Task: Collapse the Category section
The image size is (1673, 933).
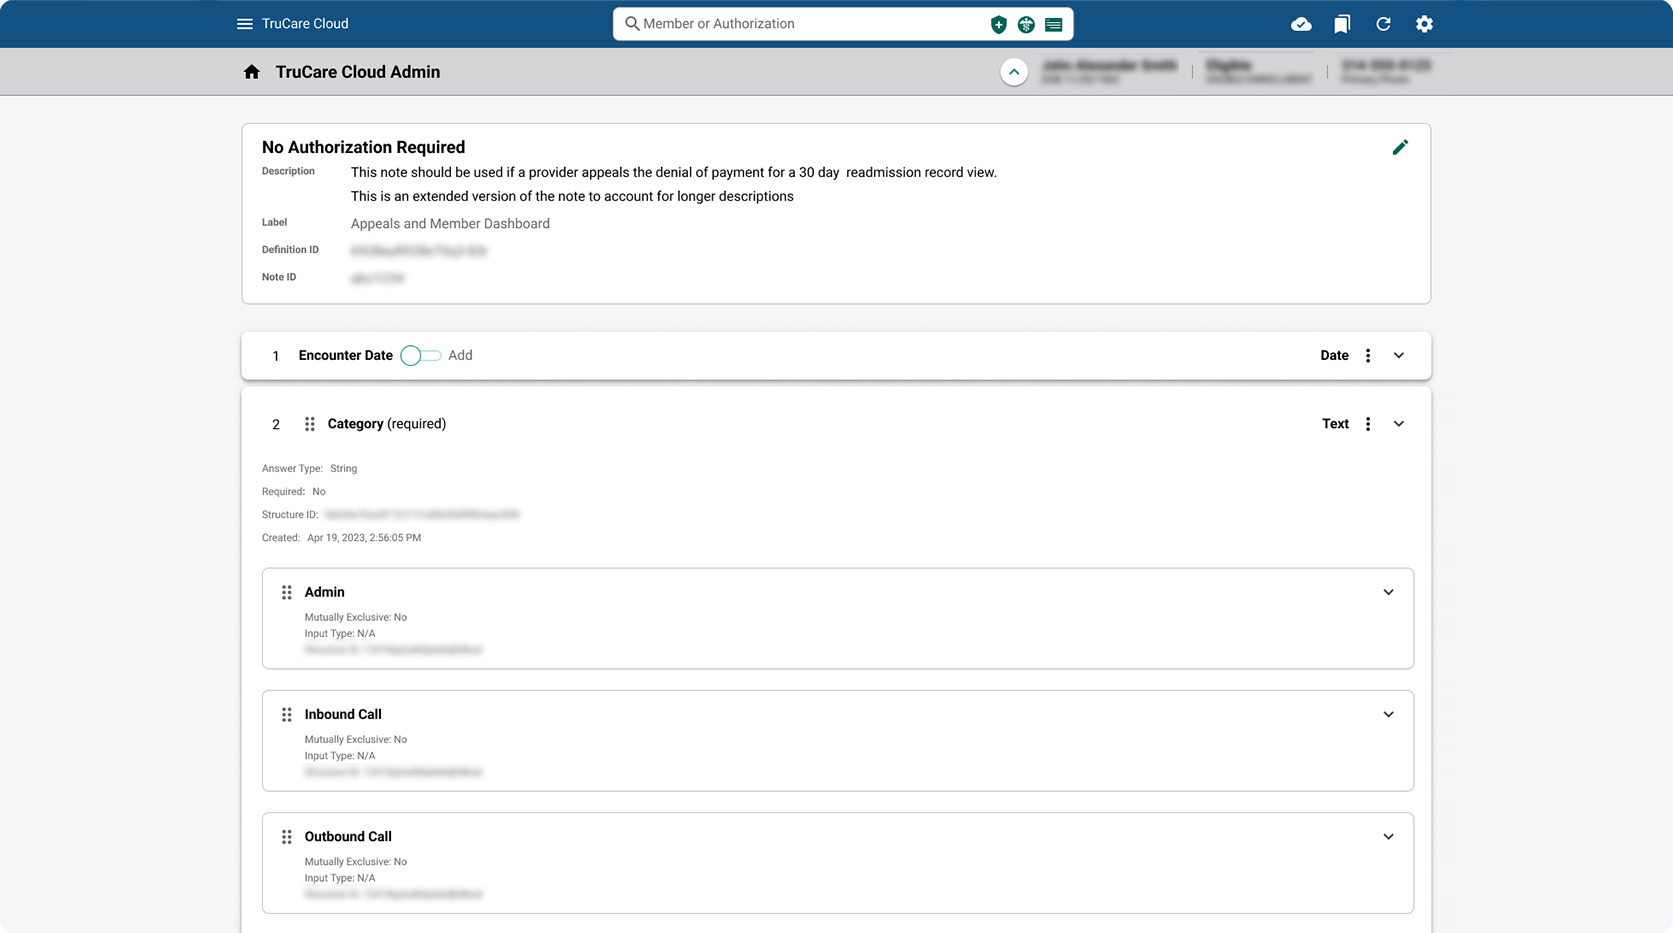Action: [x=1399, y=424]
